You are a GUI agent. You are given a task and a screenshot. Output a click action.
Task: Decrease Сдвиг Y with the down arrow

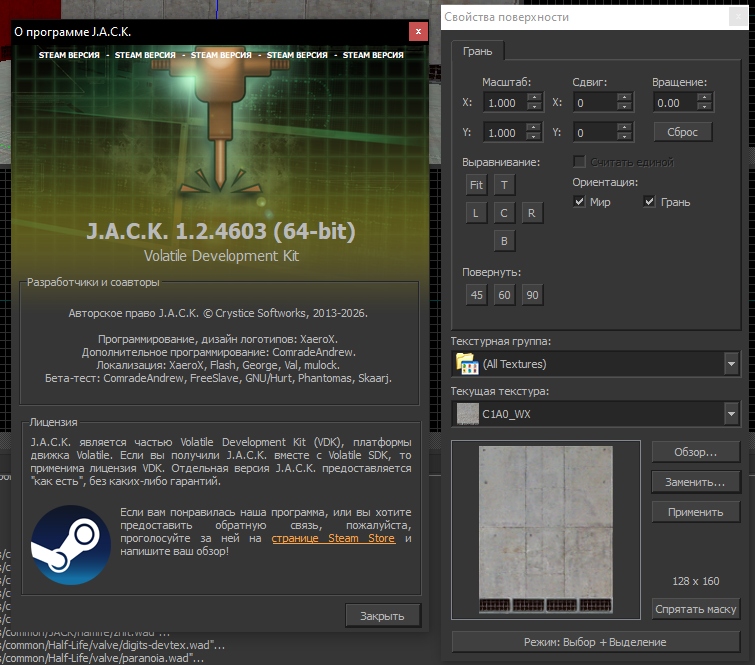pos(625,137)
